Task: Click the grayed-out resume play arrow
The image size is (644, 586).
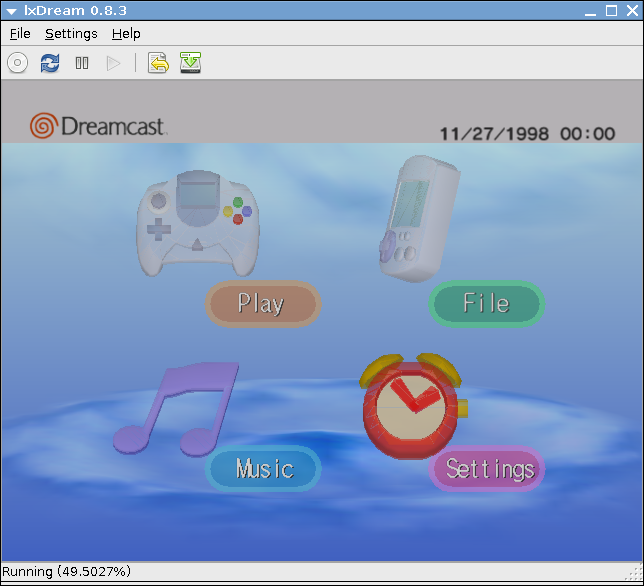Action: 113,63
